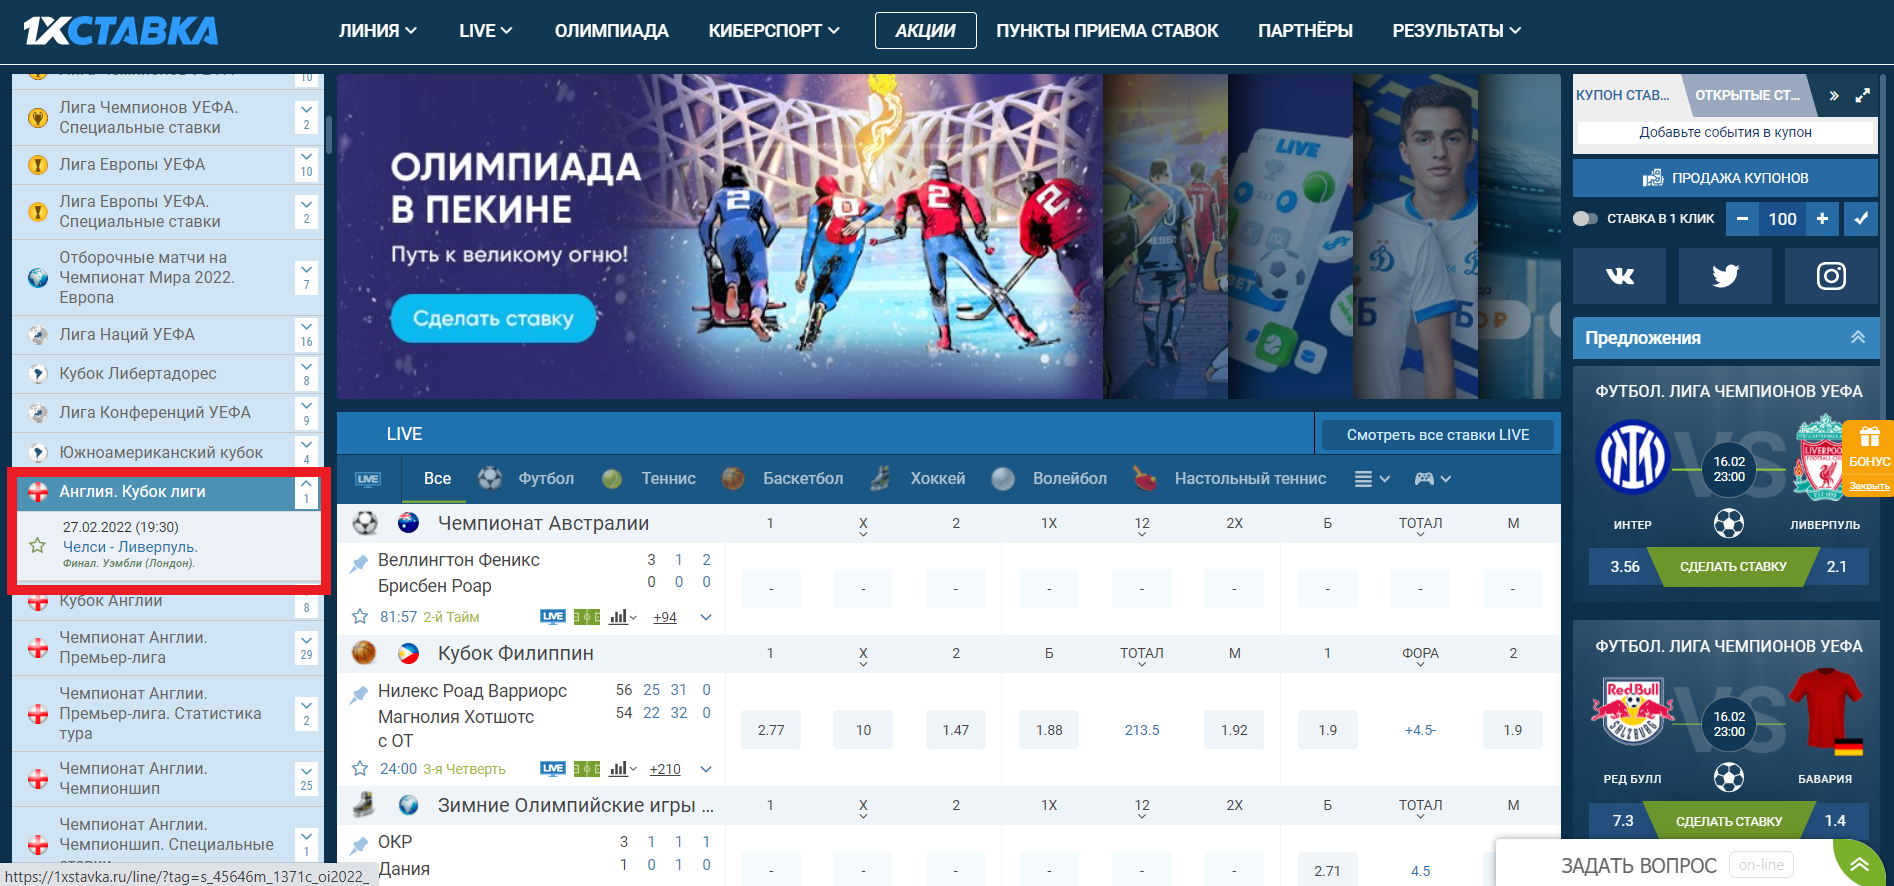The height and width of the screenshot is (886, 1894).
Task: Open the ЛИНИЯ dropdown menu
Action: (x=377, y=31)
